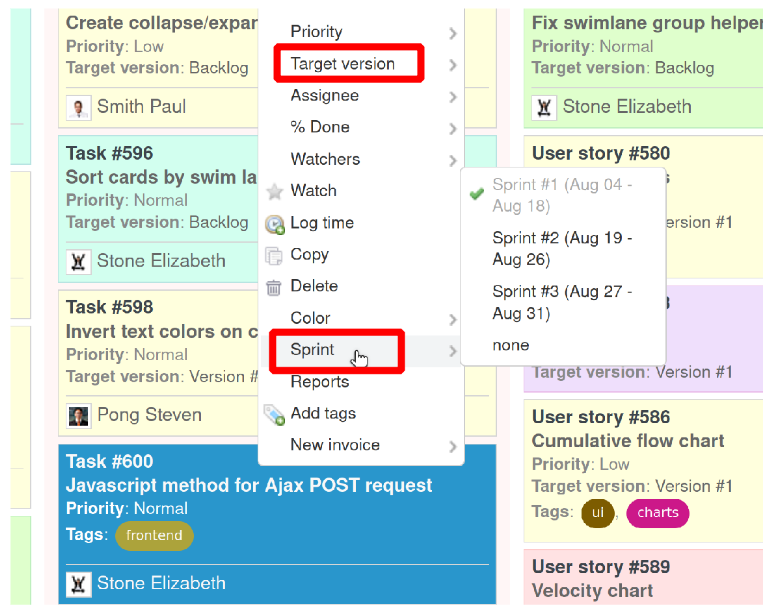
Task: Click Stone Elizabeth avatar on Task #600
Action: (78, 583)
